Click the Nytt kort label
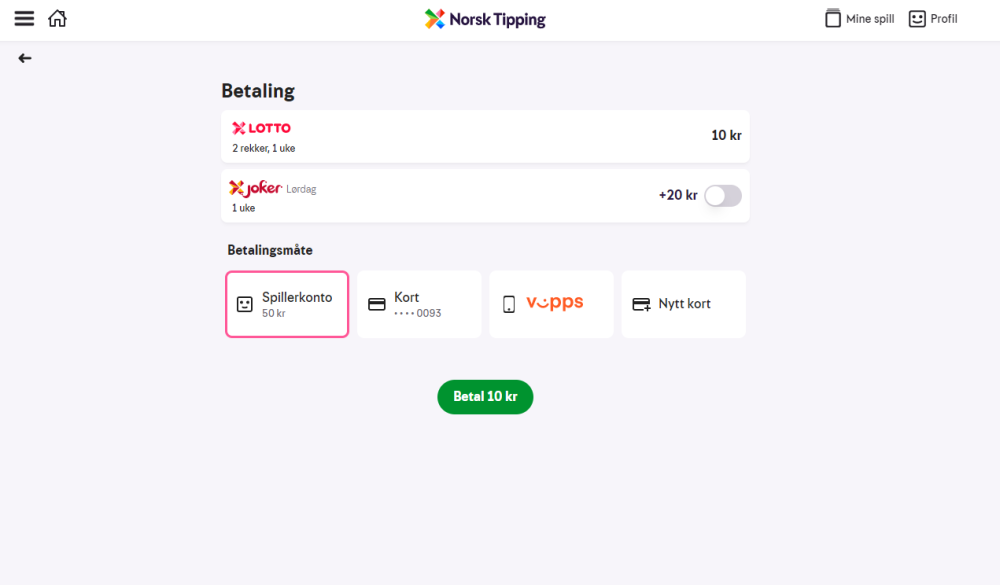Screen dimensions: 1000x585 click(x=684, y=304)
